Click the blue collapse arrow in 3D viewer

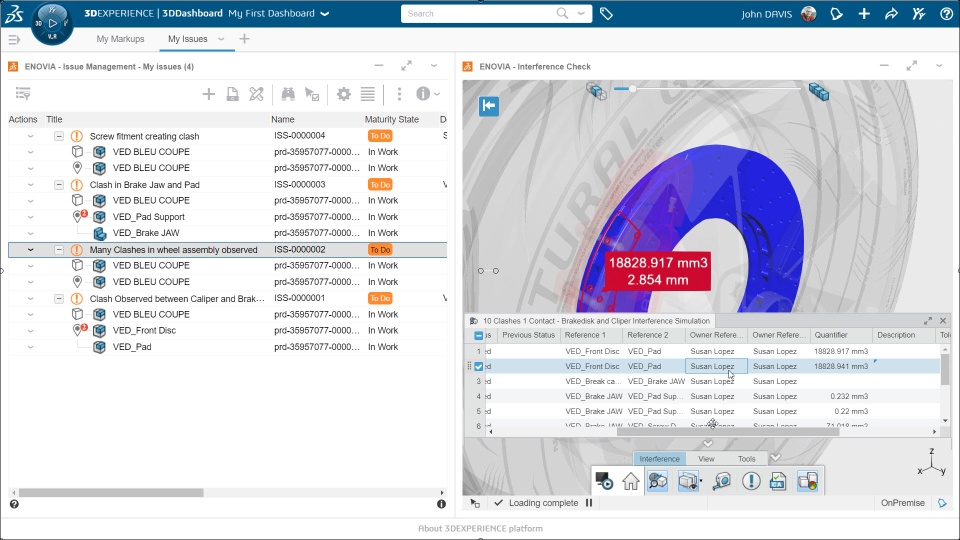[489, 106]
